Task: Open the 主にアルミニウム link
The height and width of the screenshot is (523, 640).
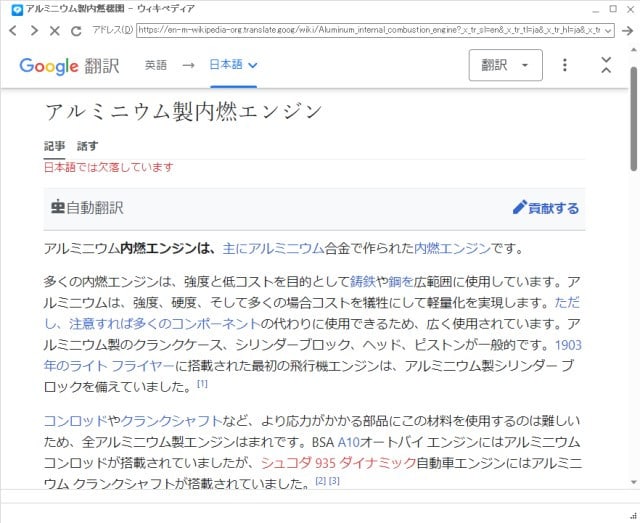Action: 273,248
